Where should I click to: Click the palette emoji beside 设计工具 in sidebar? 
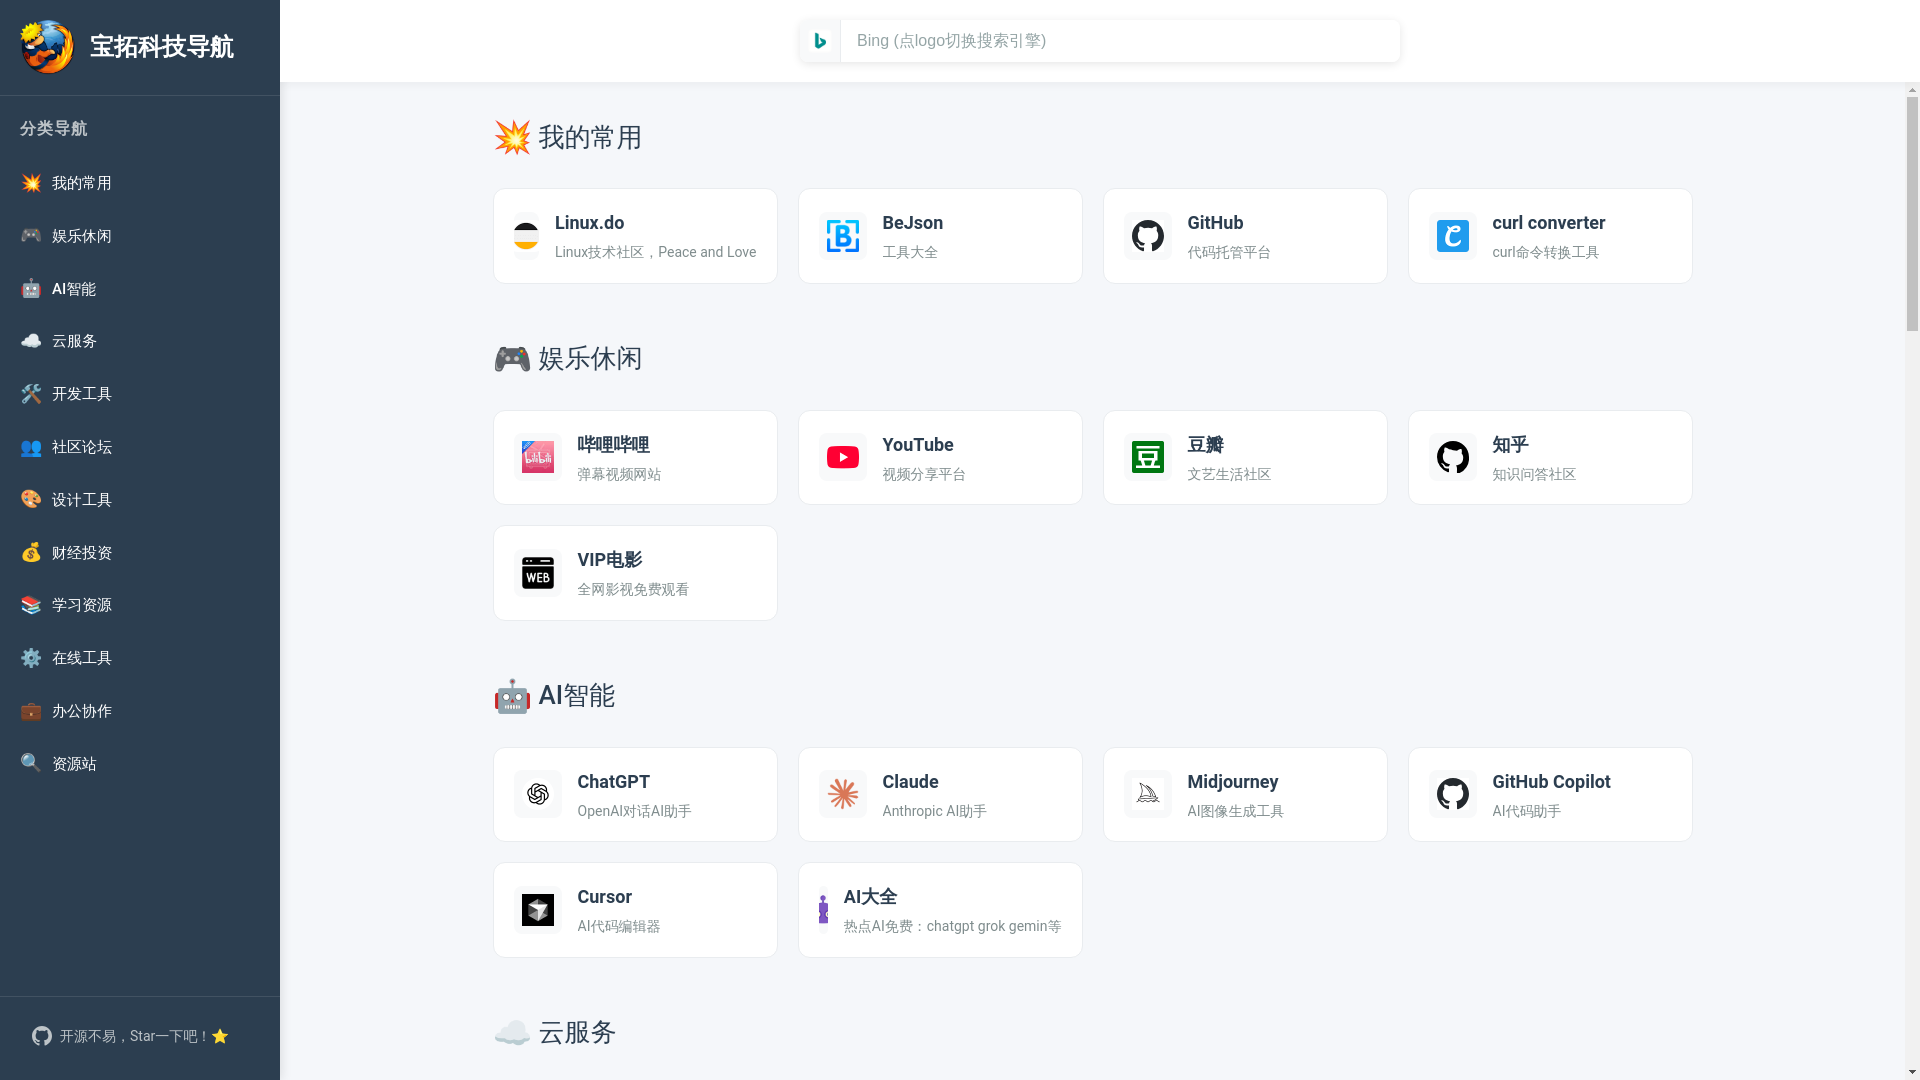tap(31, 499)
